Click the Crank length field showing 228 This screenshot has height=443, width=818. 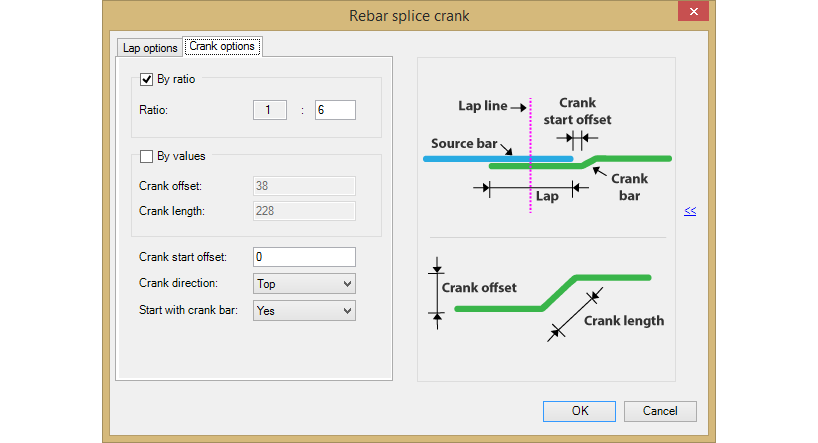point(304,211)
